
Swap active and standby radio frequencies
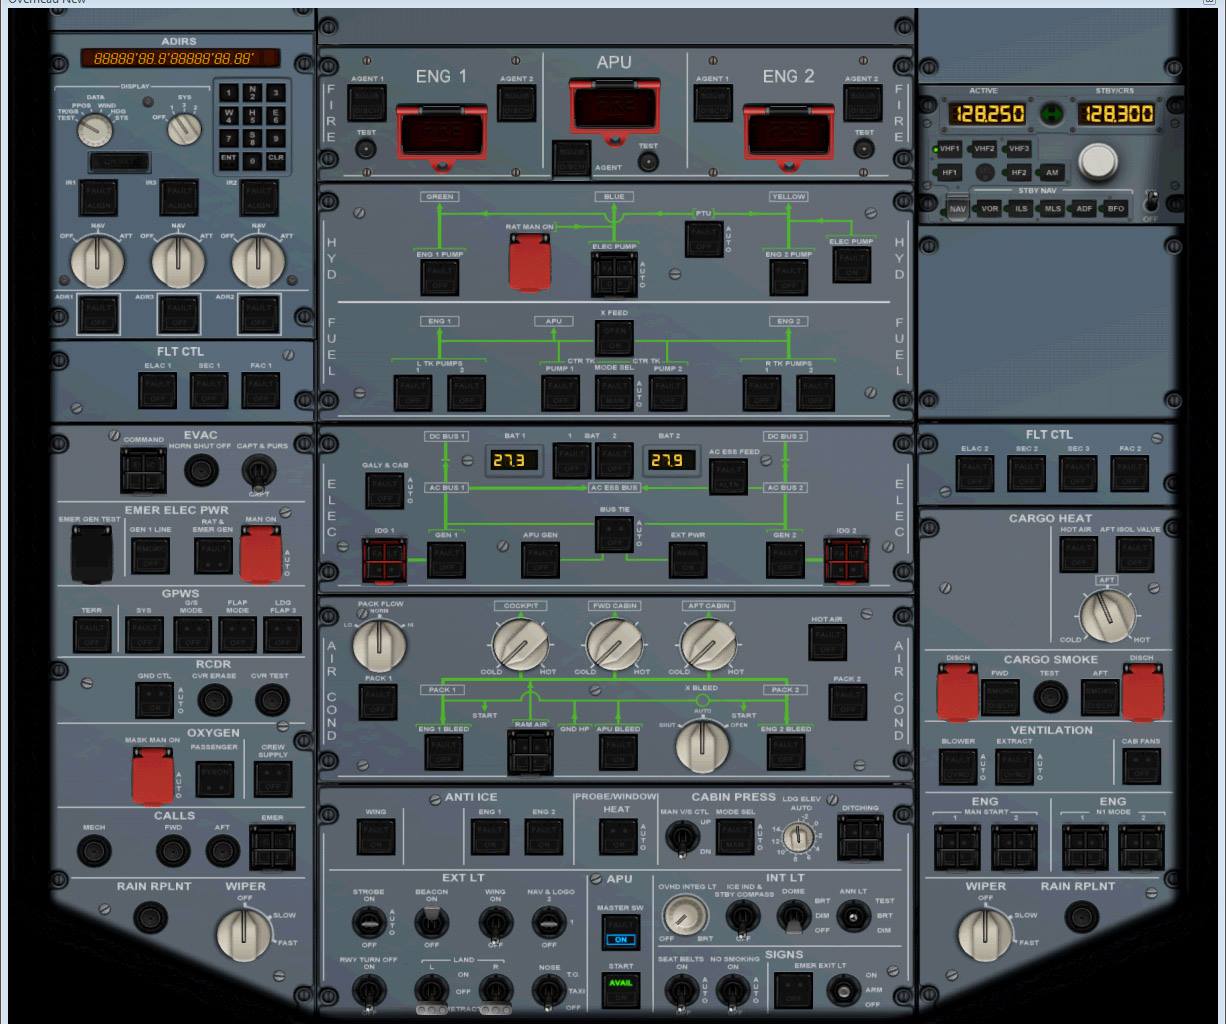click(1051, 114)
